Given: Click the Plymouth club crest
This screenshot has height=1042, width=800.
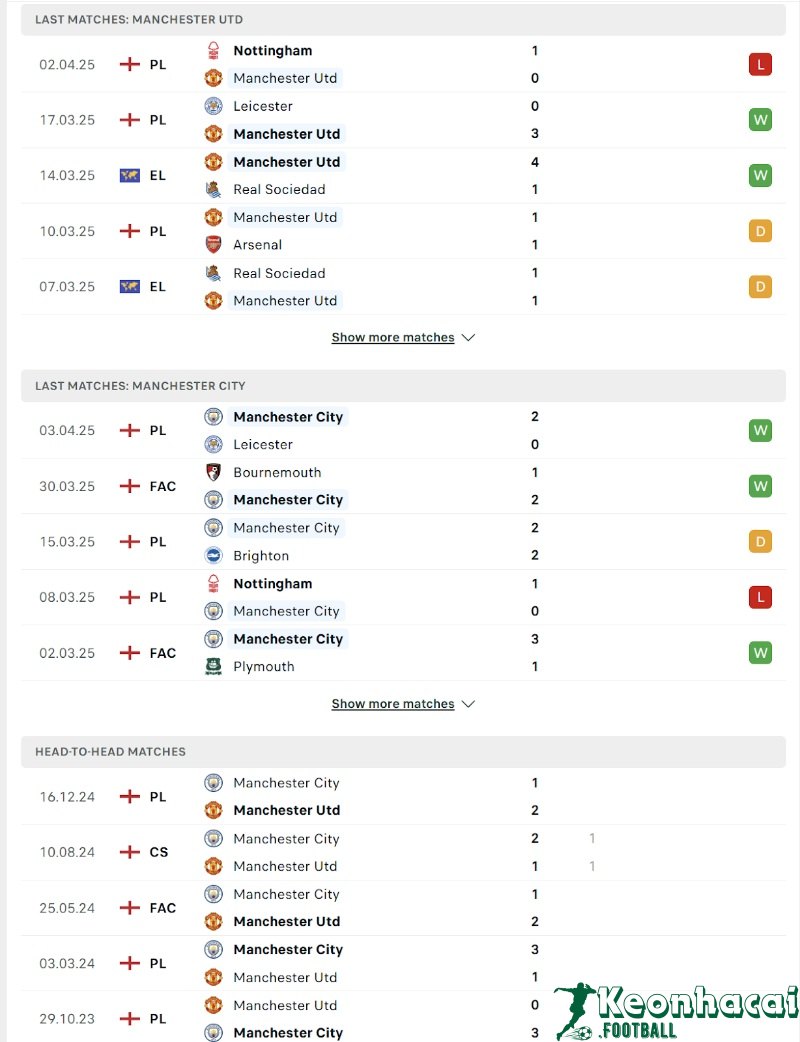Looking at the screenshot, I should point(213,667).
